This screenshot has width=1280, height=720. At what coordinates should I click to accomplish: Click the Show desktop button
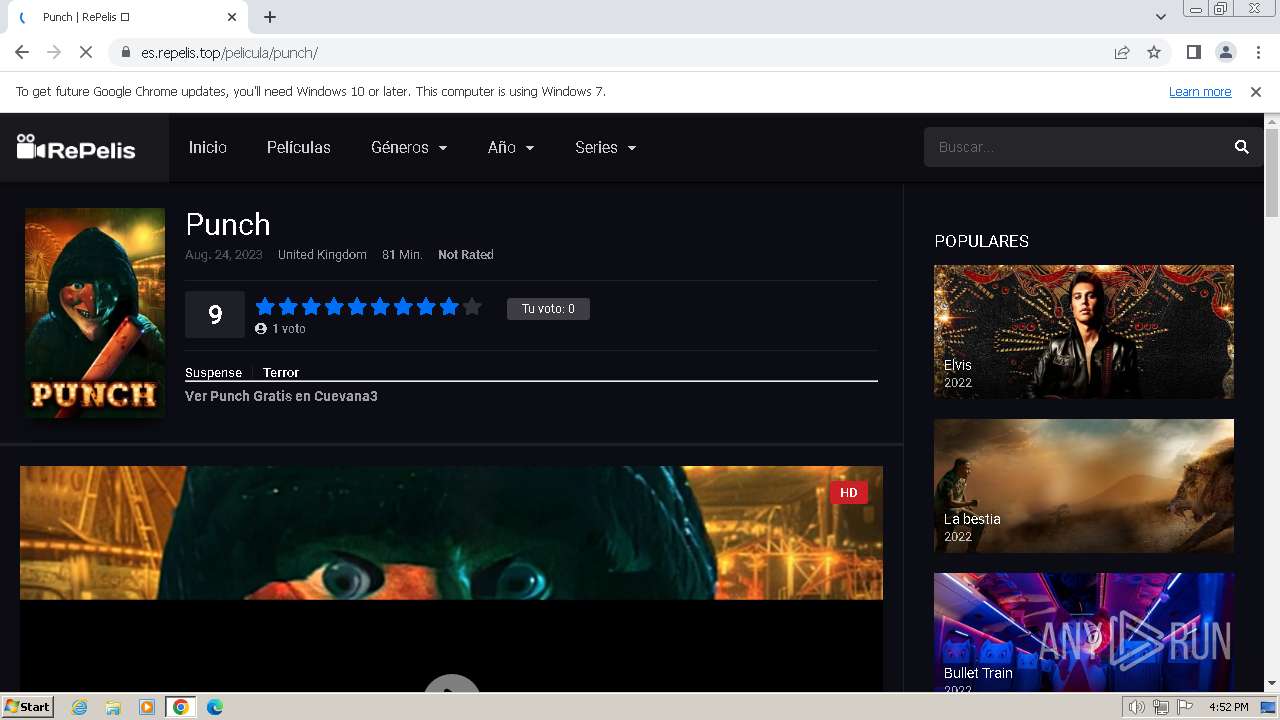click(x=1268, y=707)
